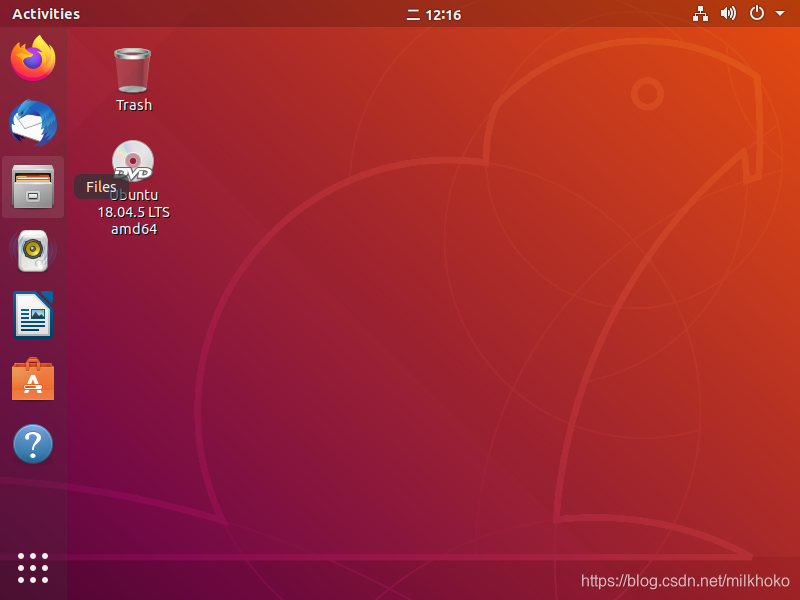Show Applications grid button
The height and width of the screenshot is (600, 800).
click(33, 568)
